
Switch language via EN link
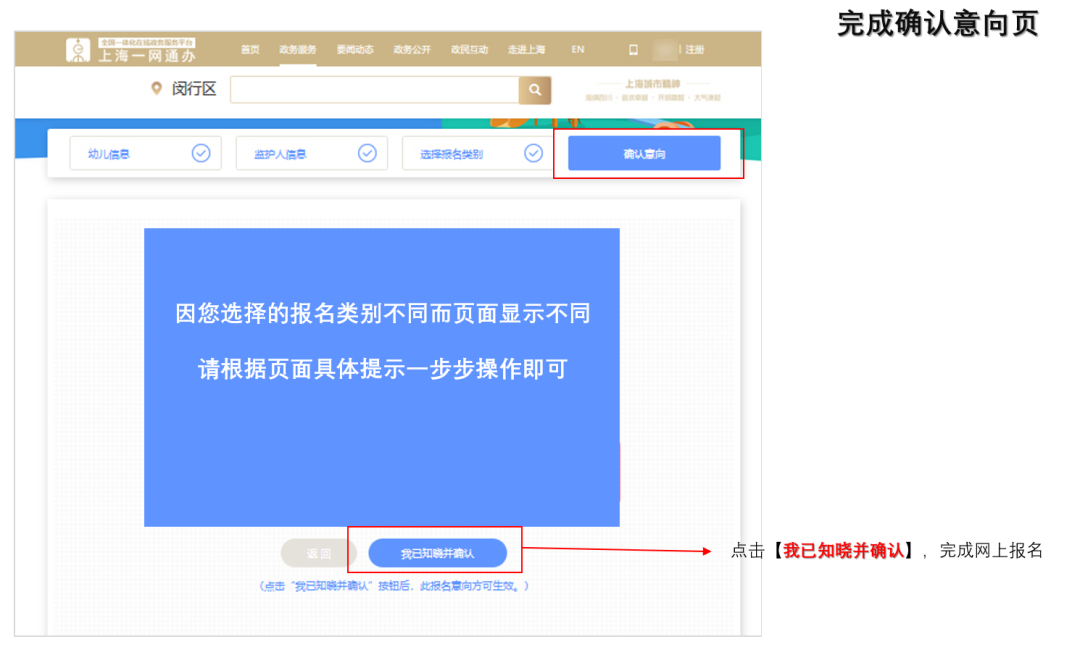(578, 50)
